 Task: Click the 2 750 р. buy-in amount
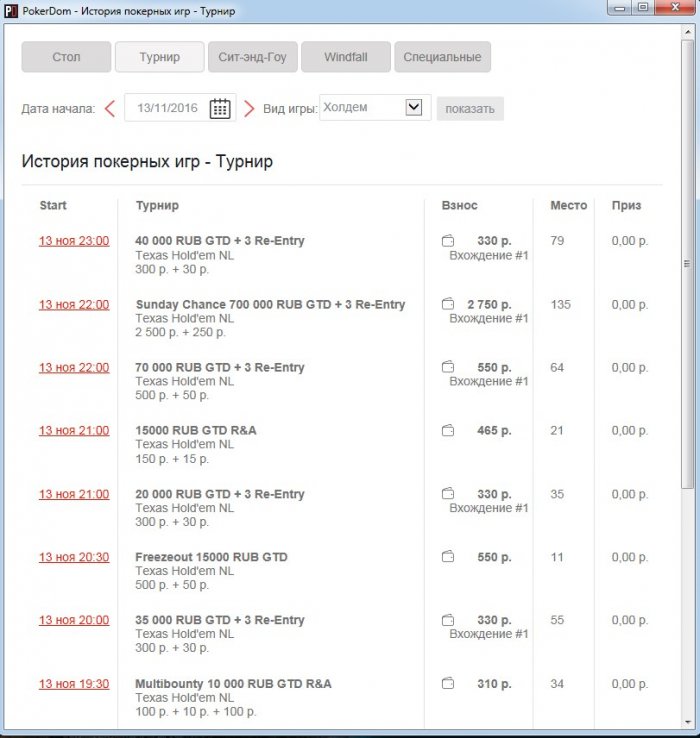[x=489, y=305]
